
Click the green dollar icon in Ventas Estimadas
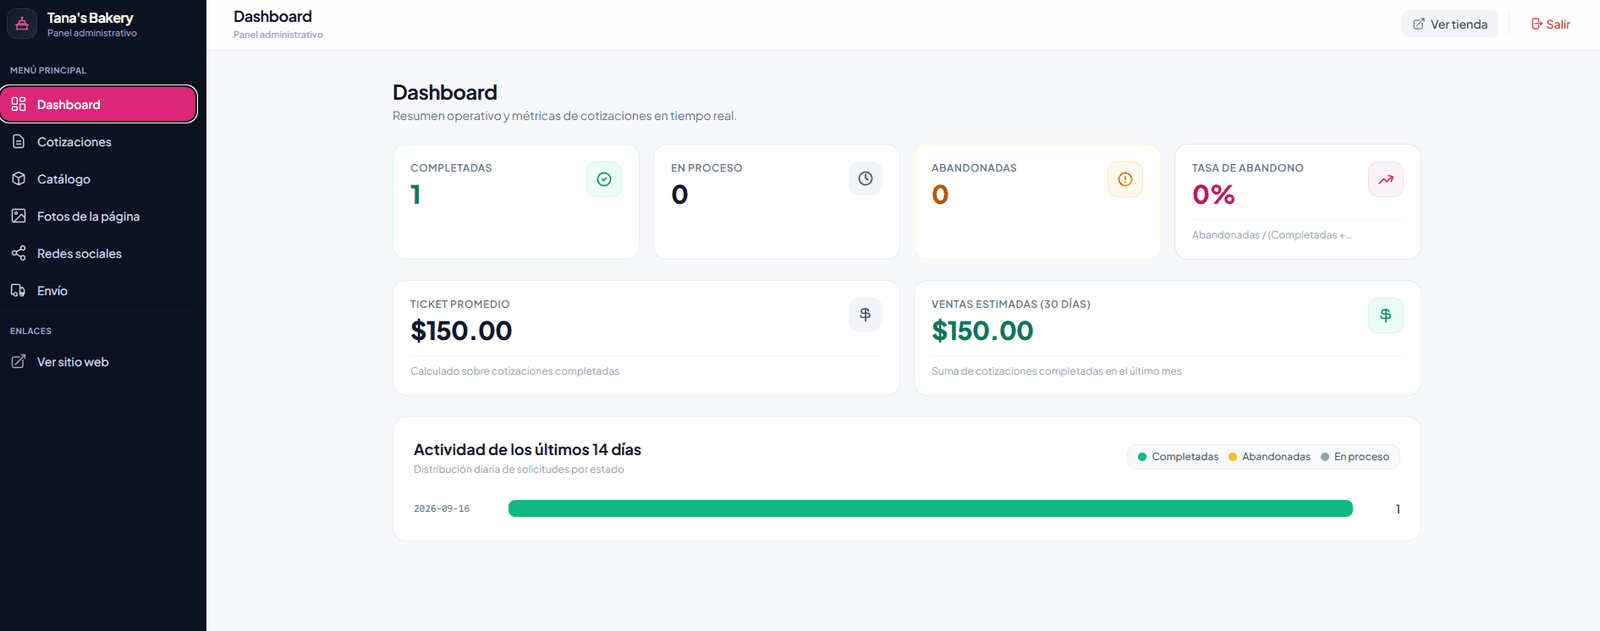1386,315
